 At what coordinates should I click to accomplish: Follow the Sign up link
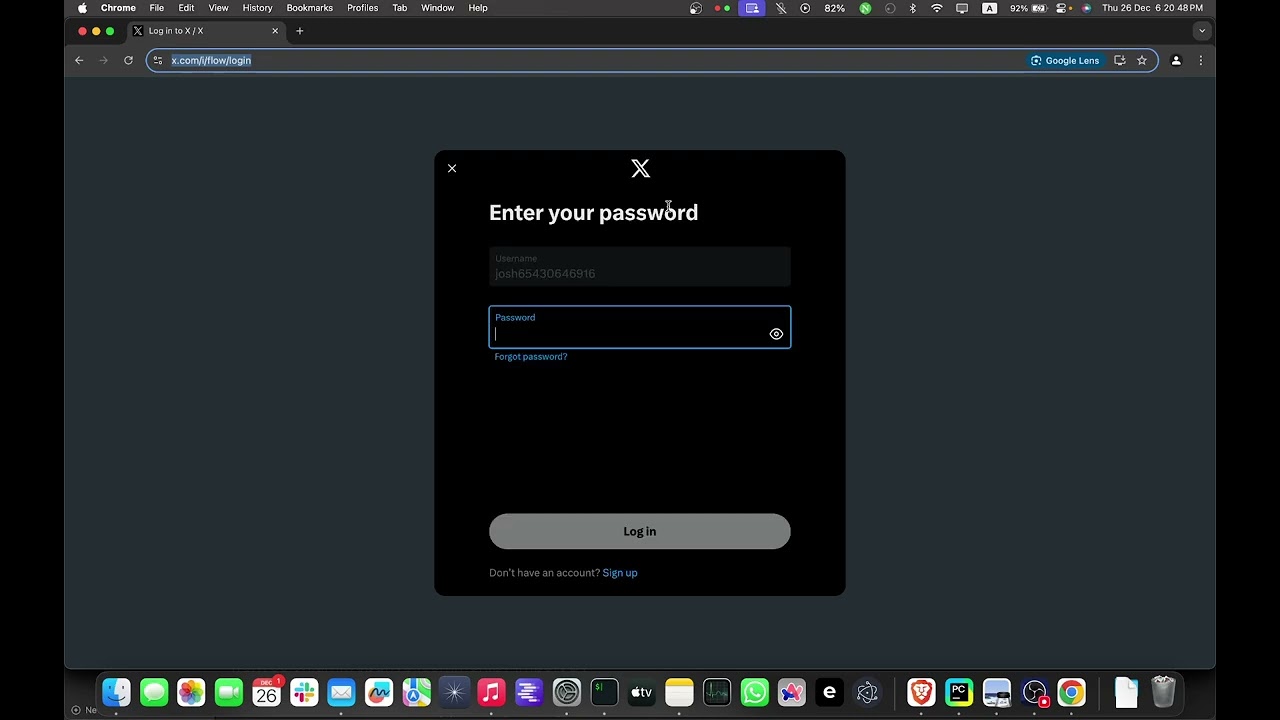620,573
